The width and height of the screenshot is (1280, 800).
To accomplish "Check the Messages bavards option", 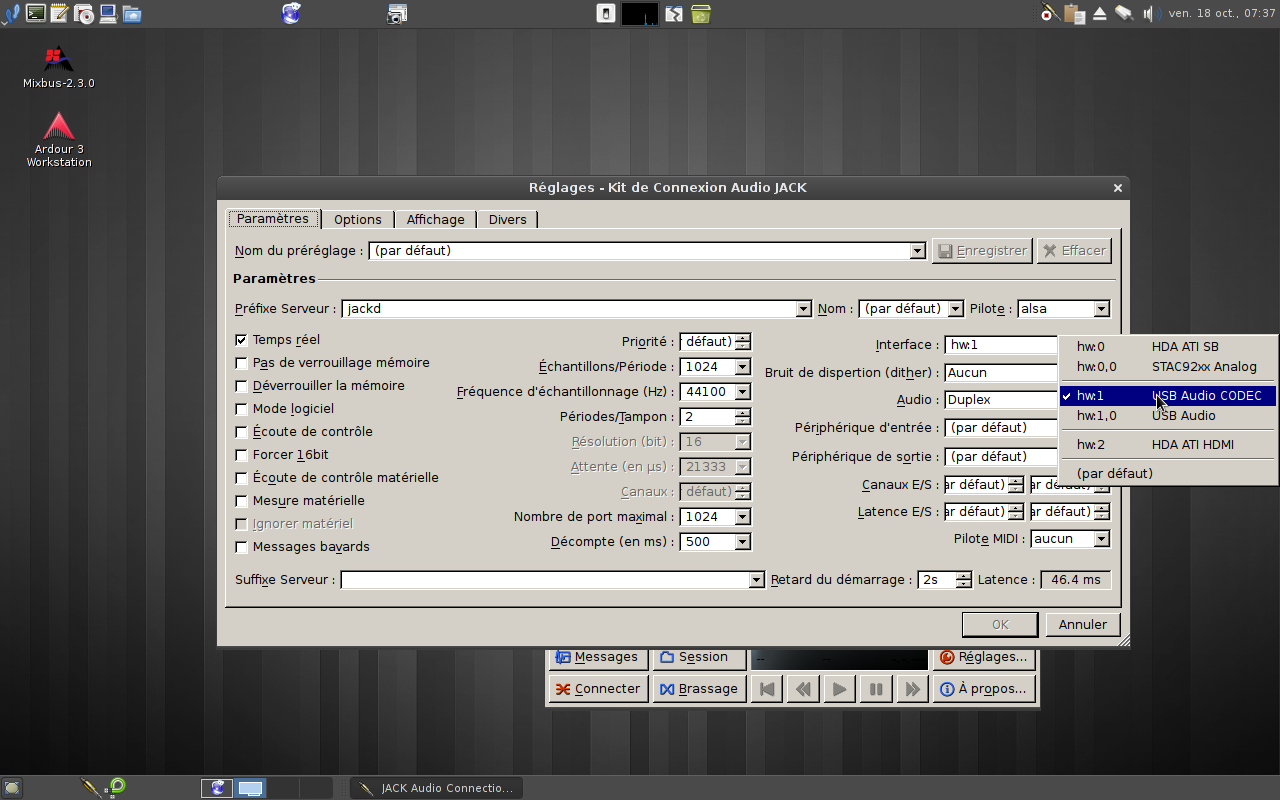I will [x=241, y=547].
